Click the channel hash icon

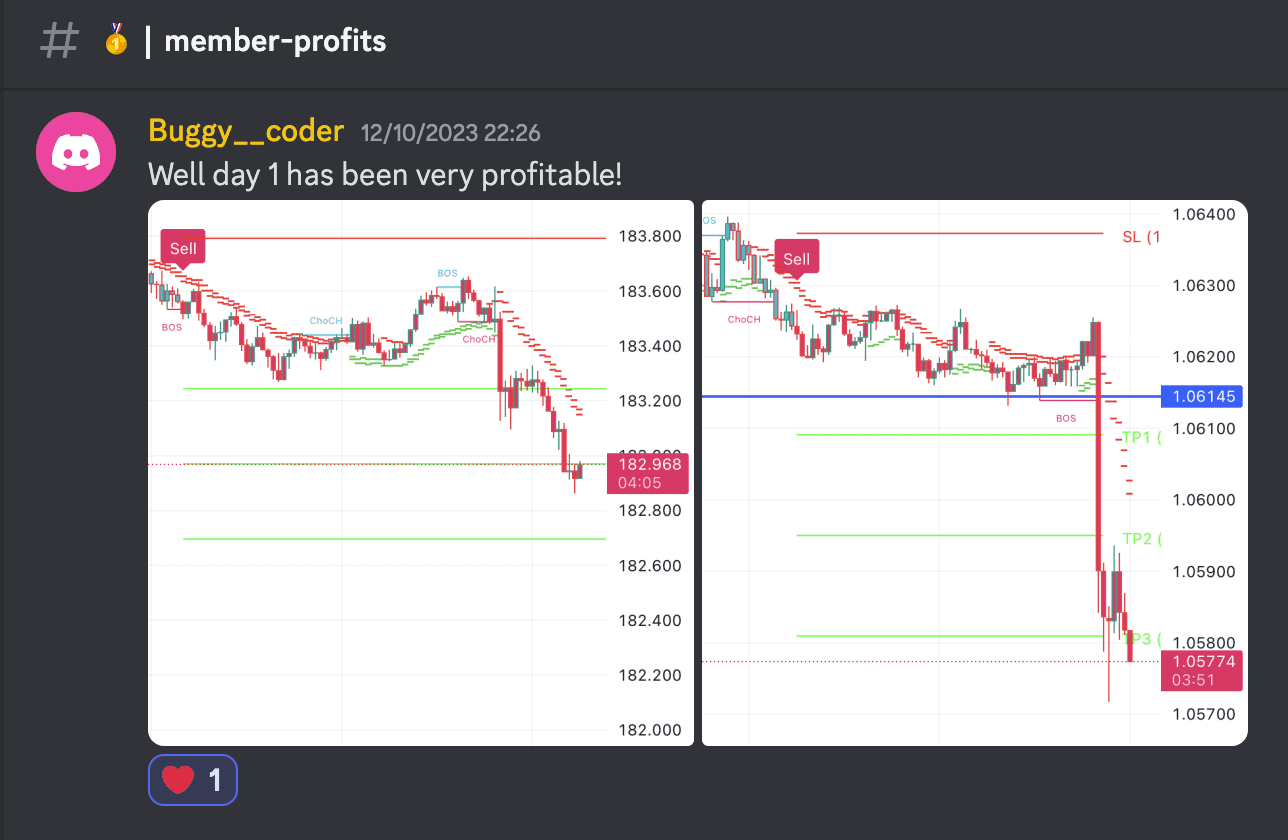click(59, 41)
